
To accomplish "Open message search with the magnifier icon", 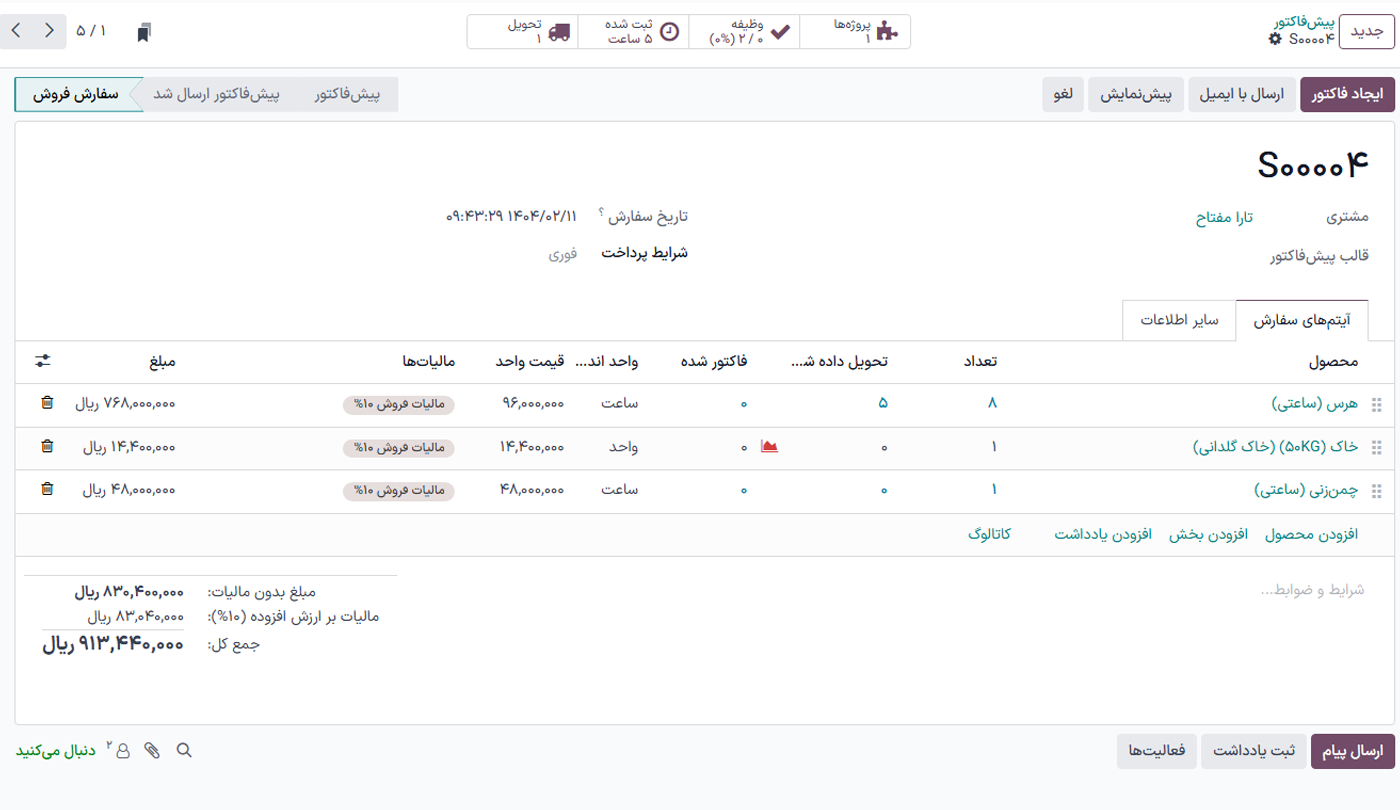I will point(184,749).
